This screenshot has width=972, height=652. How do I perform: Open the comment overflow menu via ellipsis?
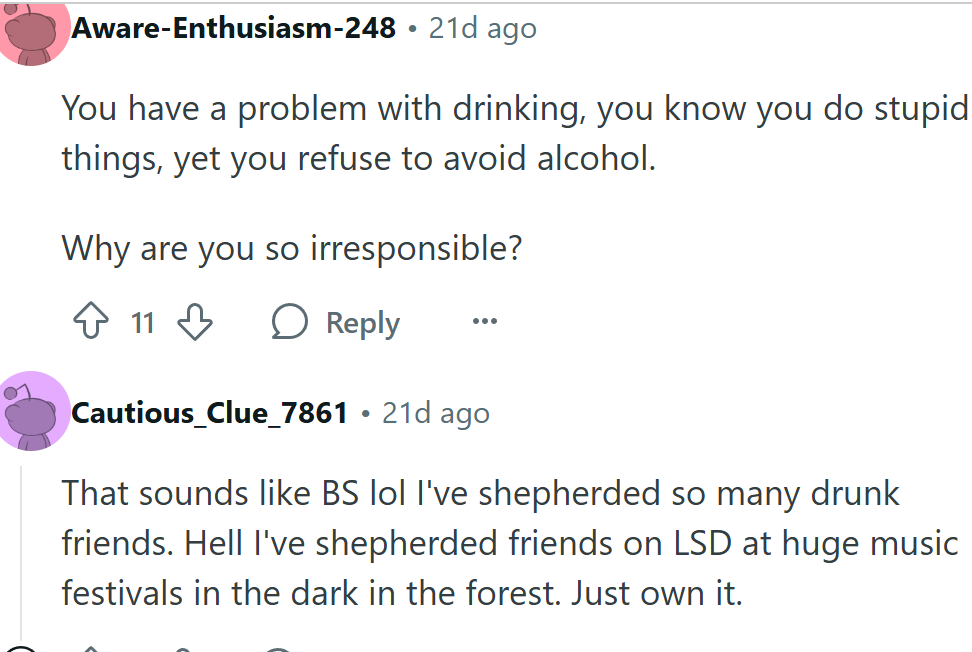pyautogui.click(x=484, y=322)
